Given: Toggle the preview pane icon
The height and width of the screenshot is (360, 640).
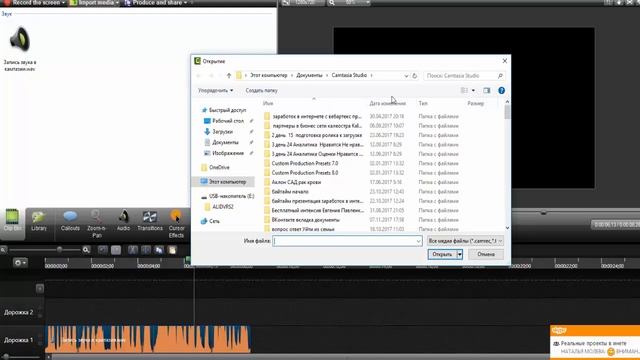Looking at the screenshot, I should [487, 90].
